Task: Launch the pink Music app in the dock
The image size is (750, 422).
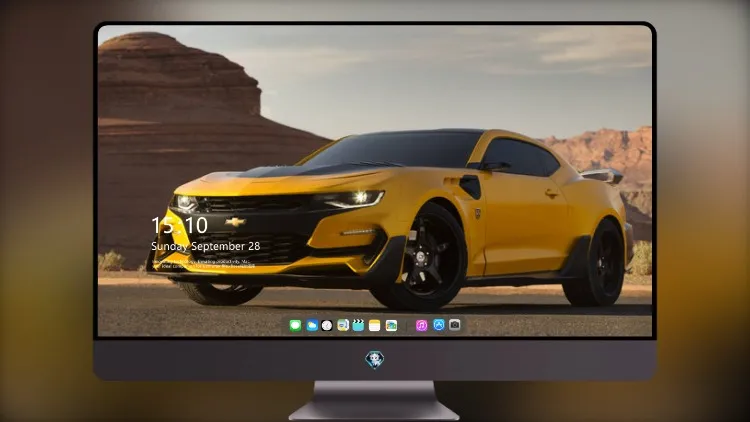Action: (421, 325)
